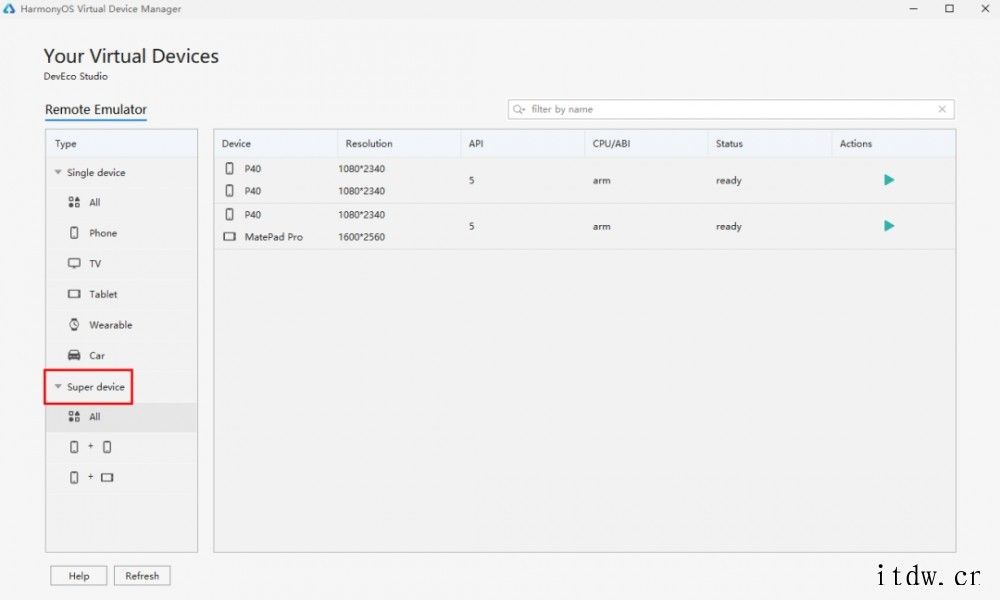Click the Help button
The width and height of the screenshot is (1000, 600).
point(79,576)
